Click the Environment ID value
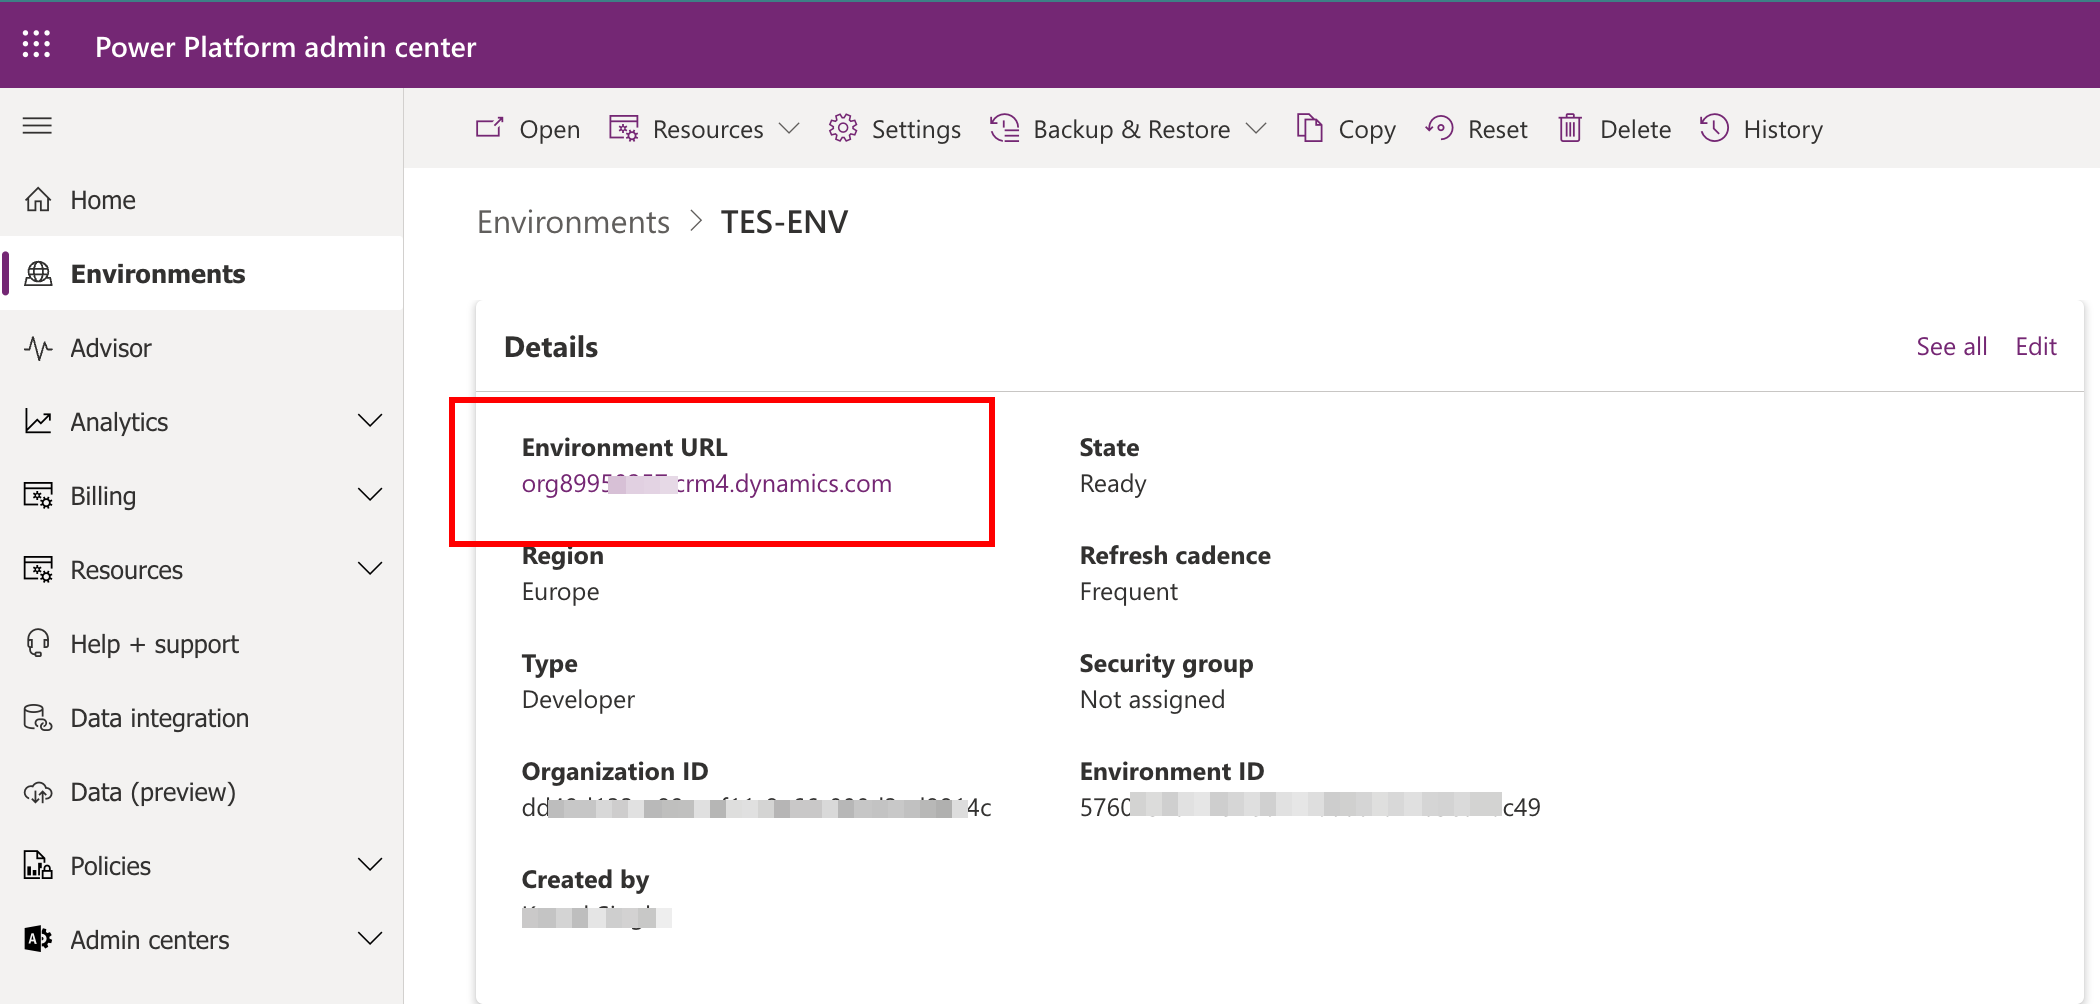 (x=1310, y=807)
